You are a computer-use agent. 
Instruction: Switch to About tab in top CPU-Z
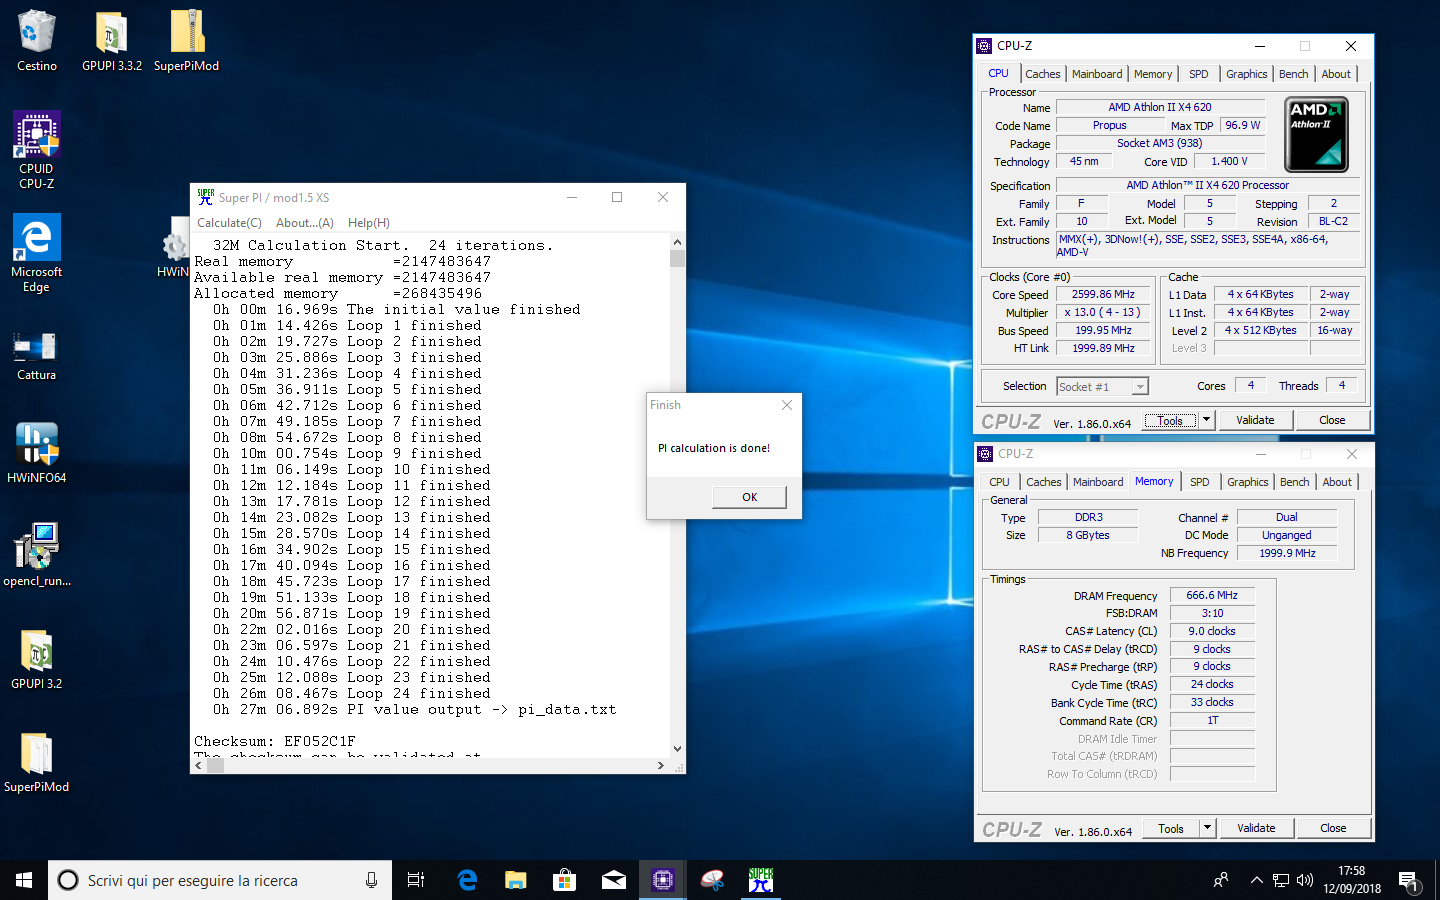click(x=1336, y=74)
